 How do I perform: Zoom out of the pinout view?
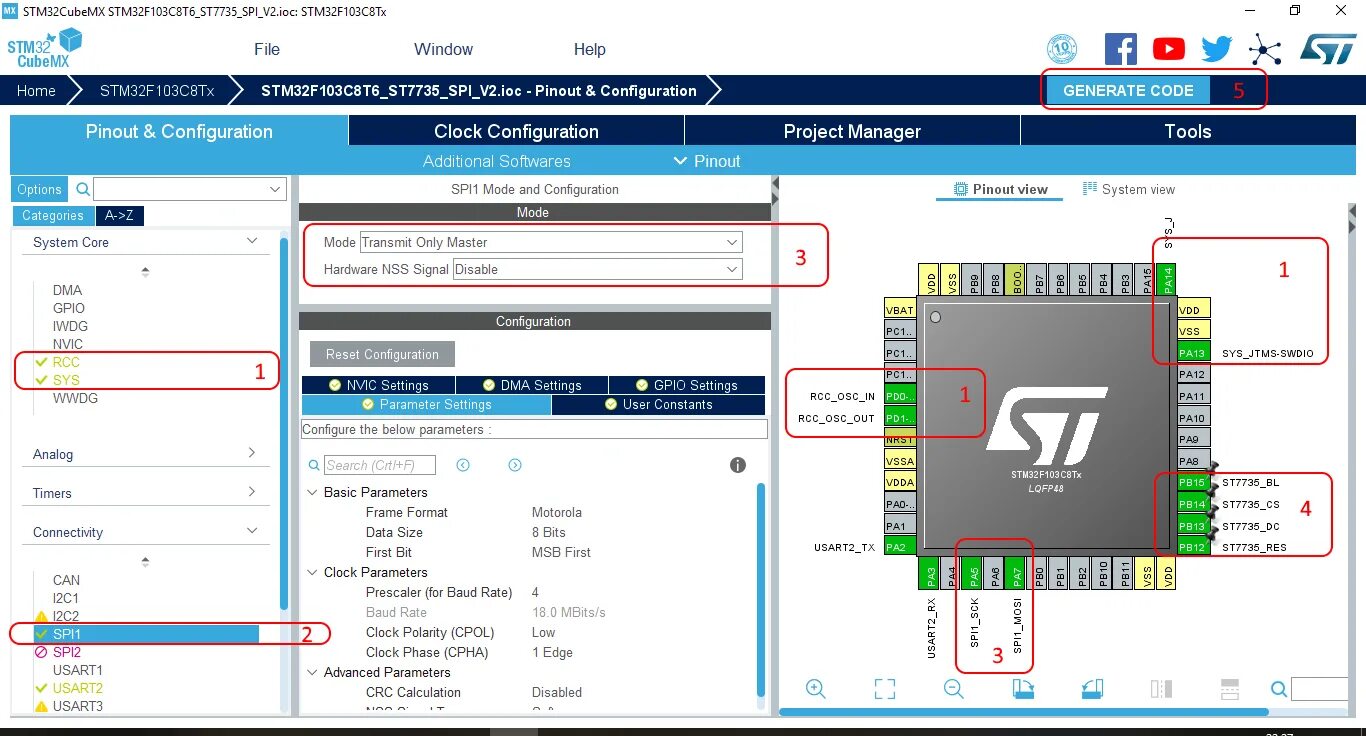pos(953,688)
